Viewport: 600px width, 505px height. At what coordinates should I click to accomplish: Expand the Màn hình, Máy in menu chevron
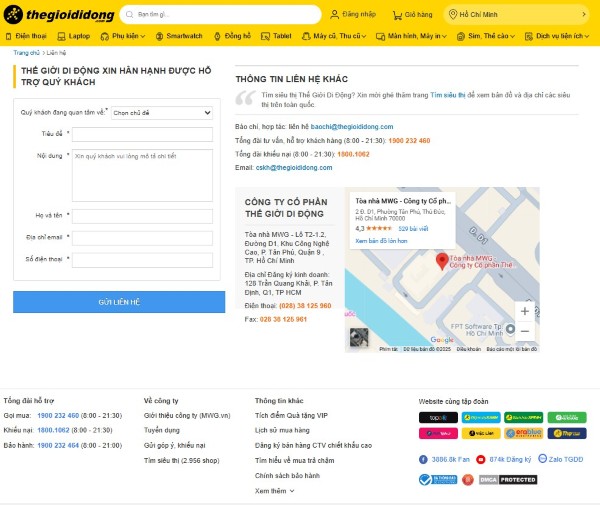point(444,36)
